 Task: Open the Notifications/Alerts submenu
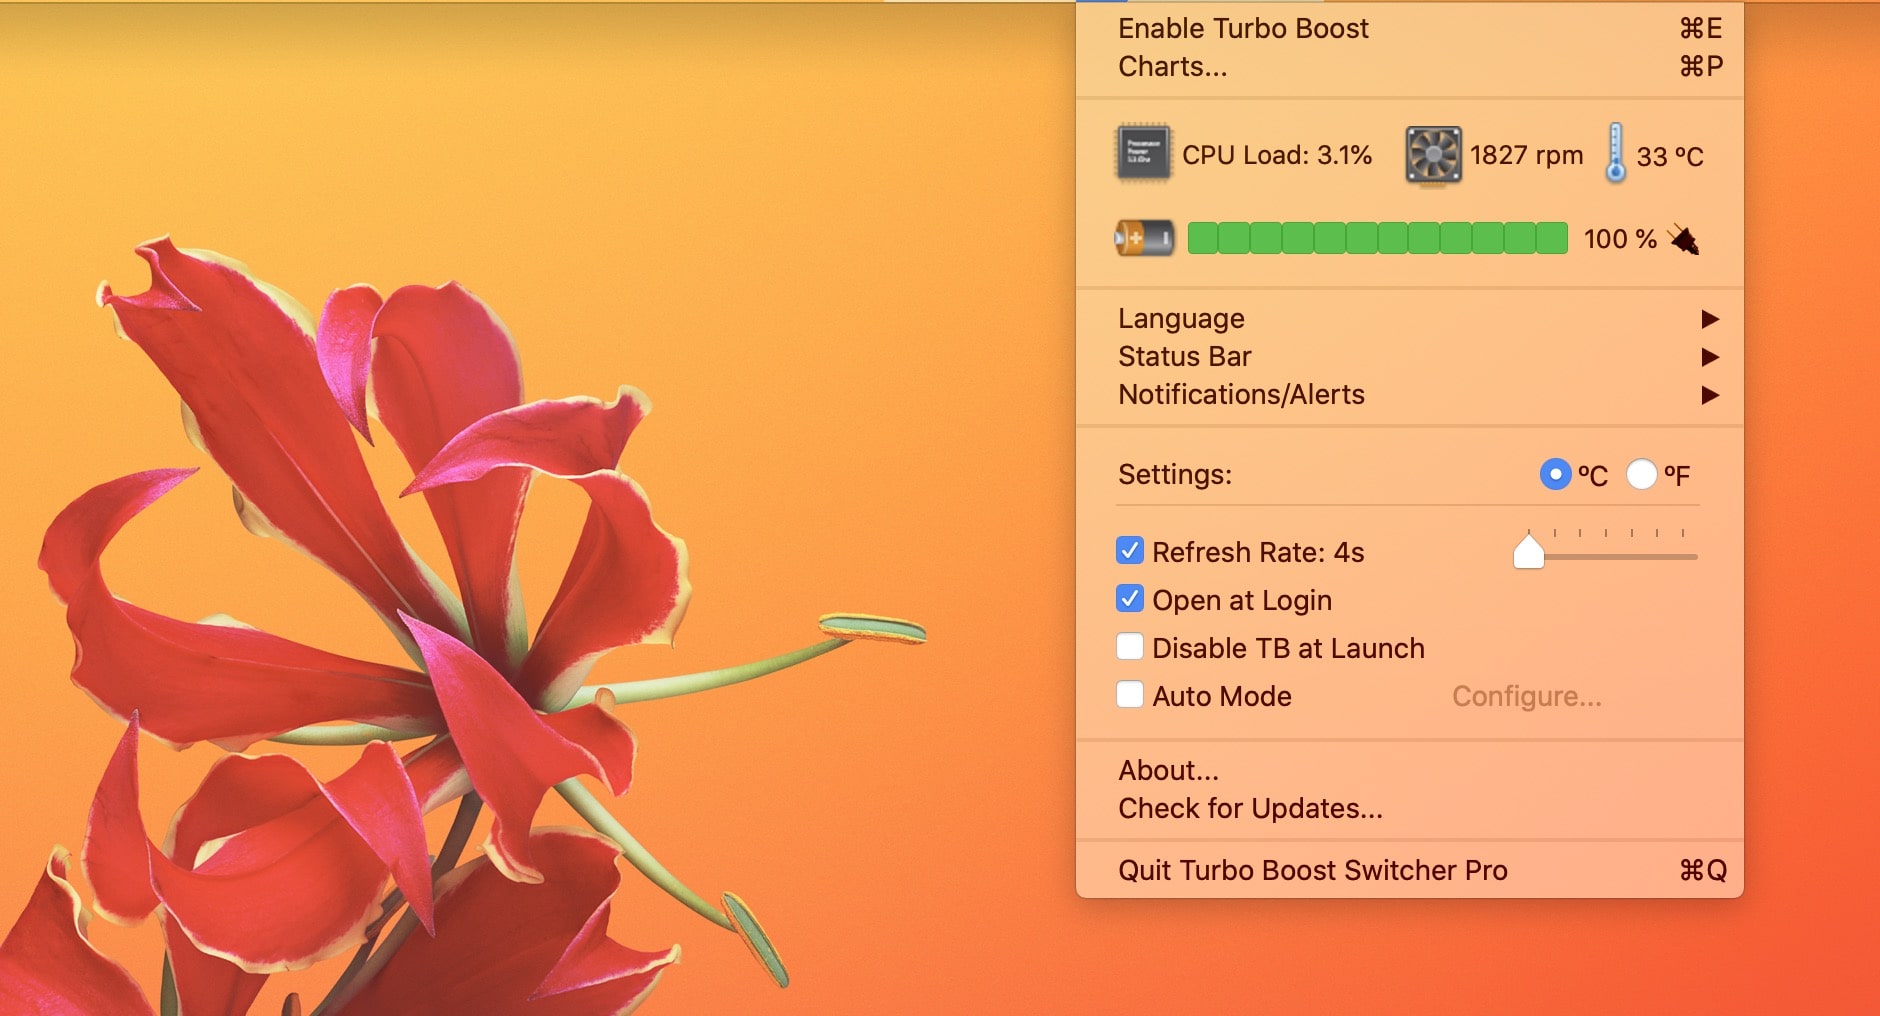coord(1241,394)
